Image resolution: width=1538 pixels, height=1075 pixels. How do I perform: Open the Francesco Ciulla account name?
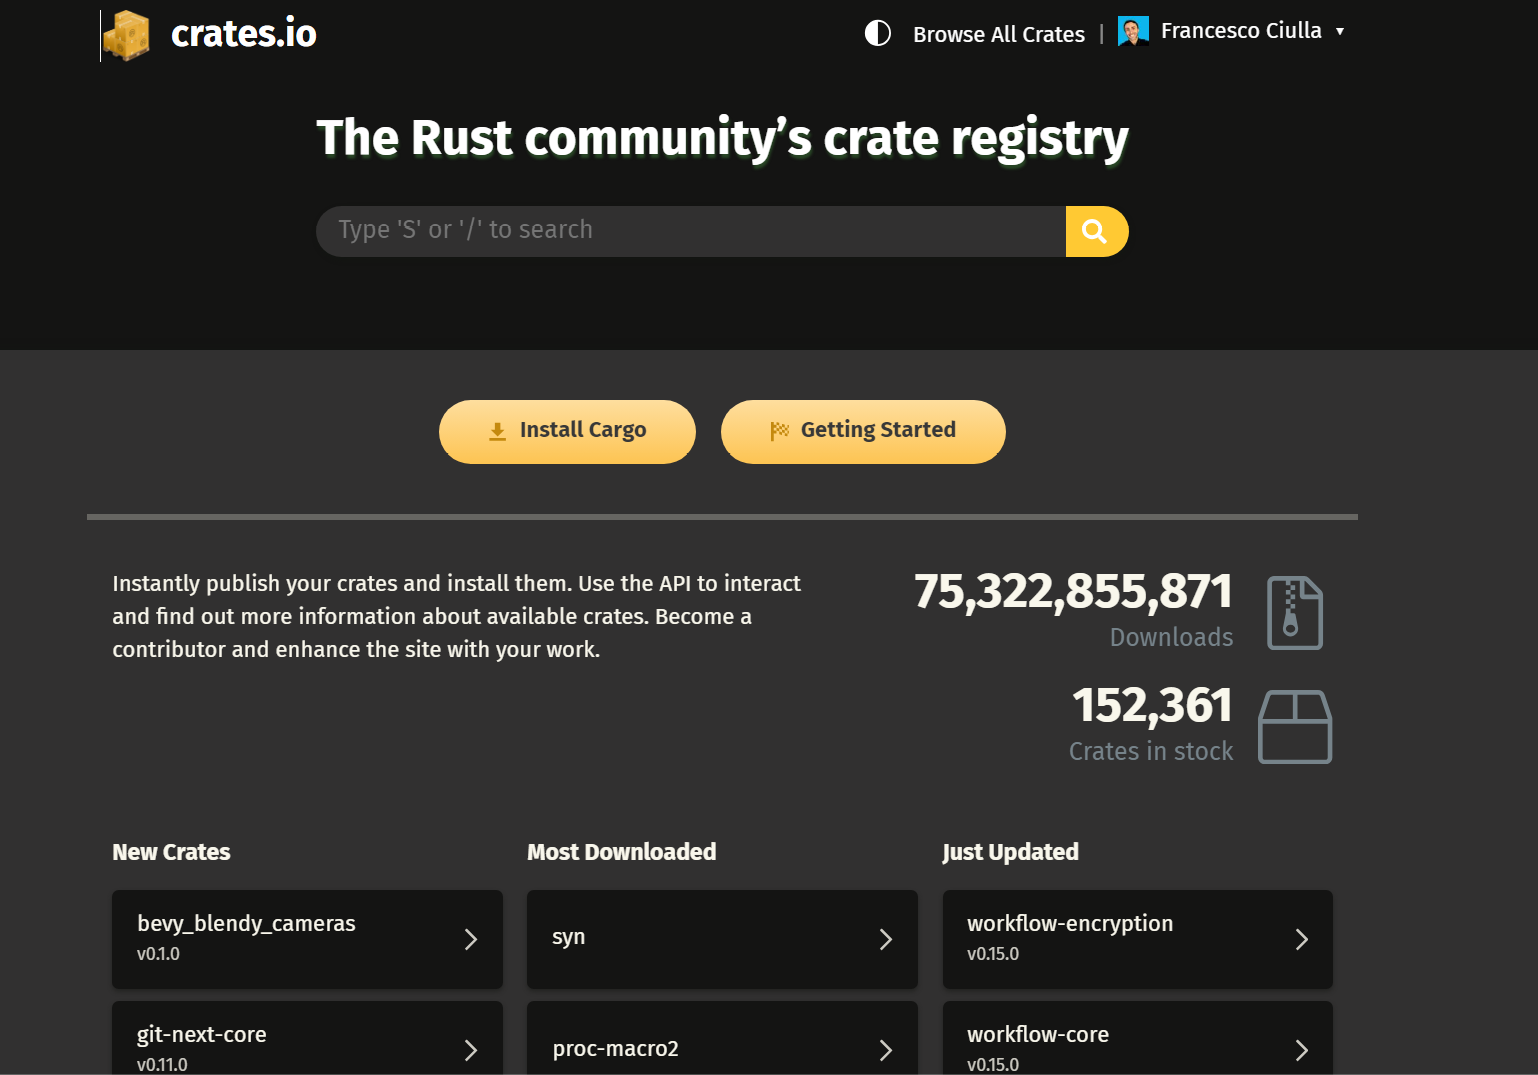click(1241, 31)
